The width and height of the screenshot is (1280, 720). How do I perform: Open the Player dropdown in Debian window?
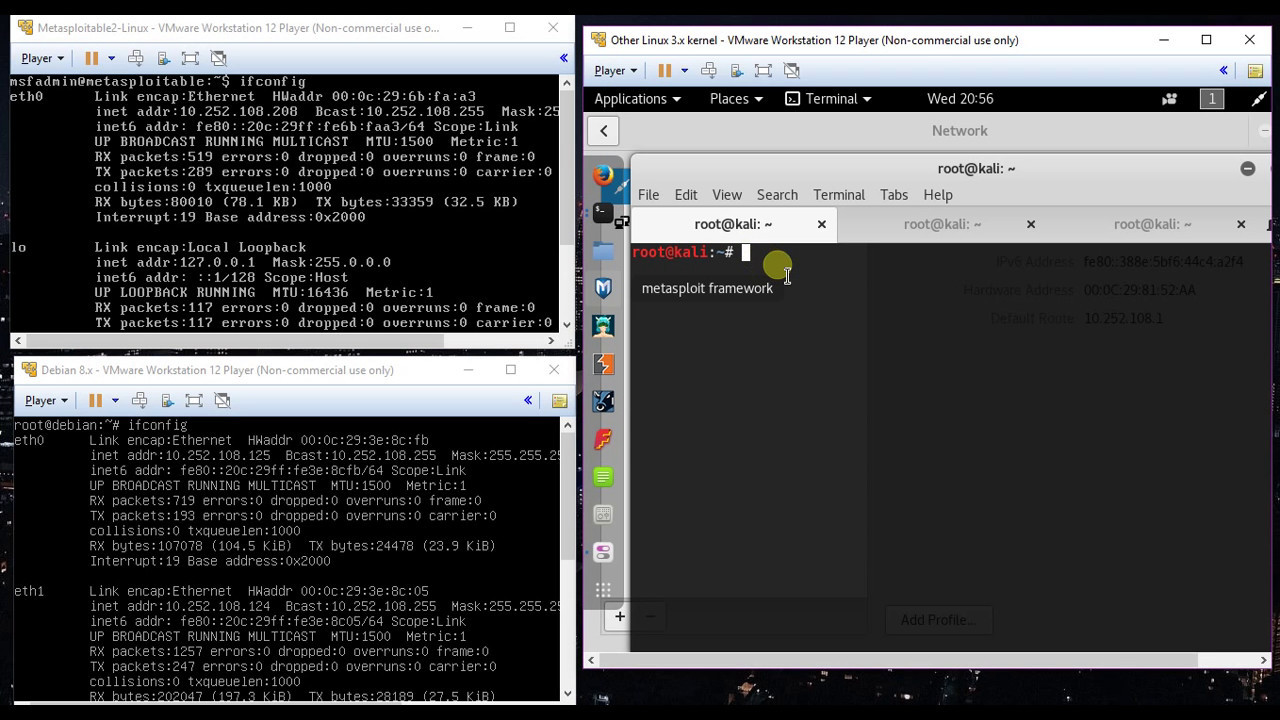(x=46, y=400)
